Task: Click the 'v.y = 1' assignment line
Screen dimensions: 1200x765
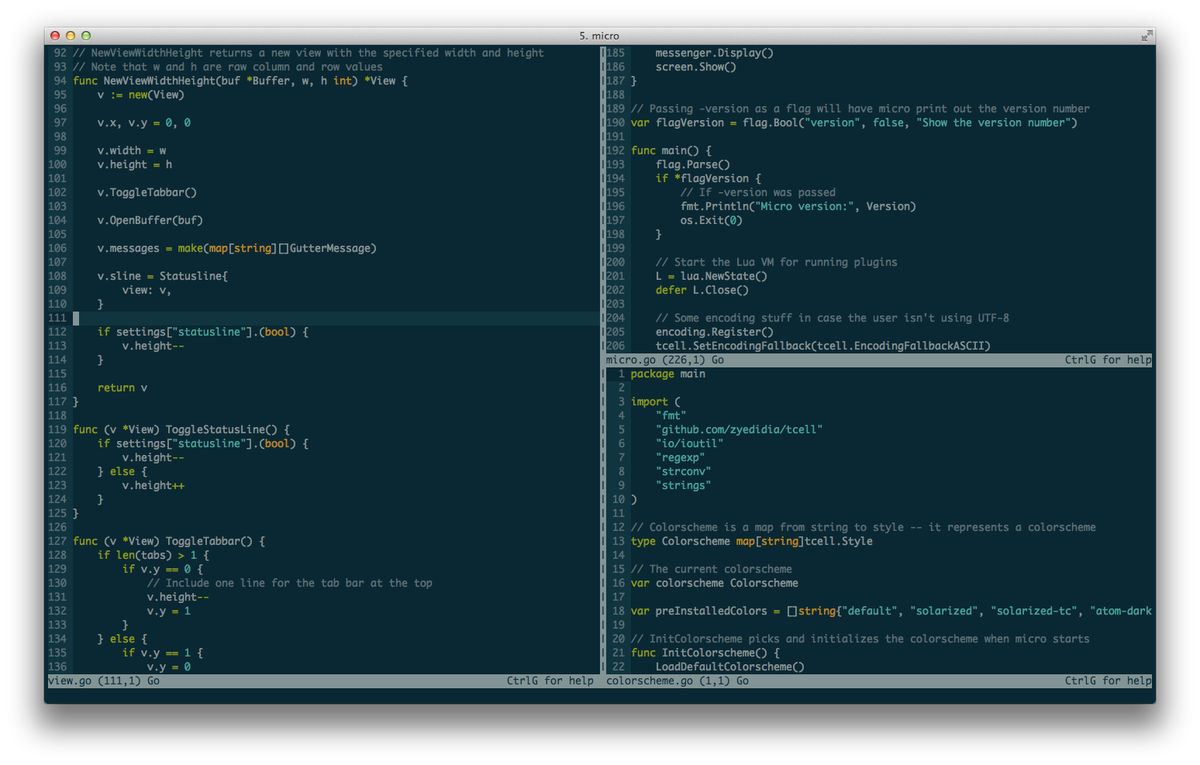Action: point(169,611)
